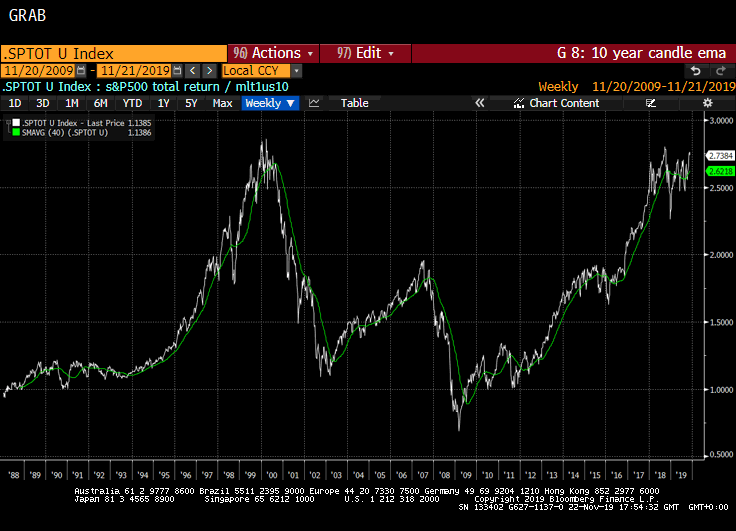Select the YTD range tab
This screenshot has height=531, width=736.
[132, 103]
